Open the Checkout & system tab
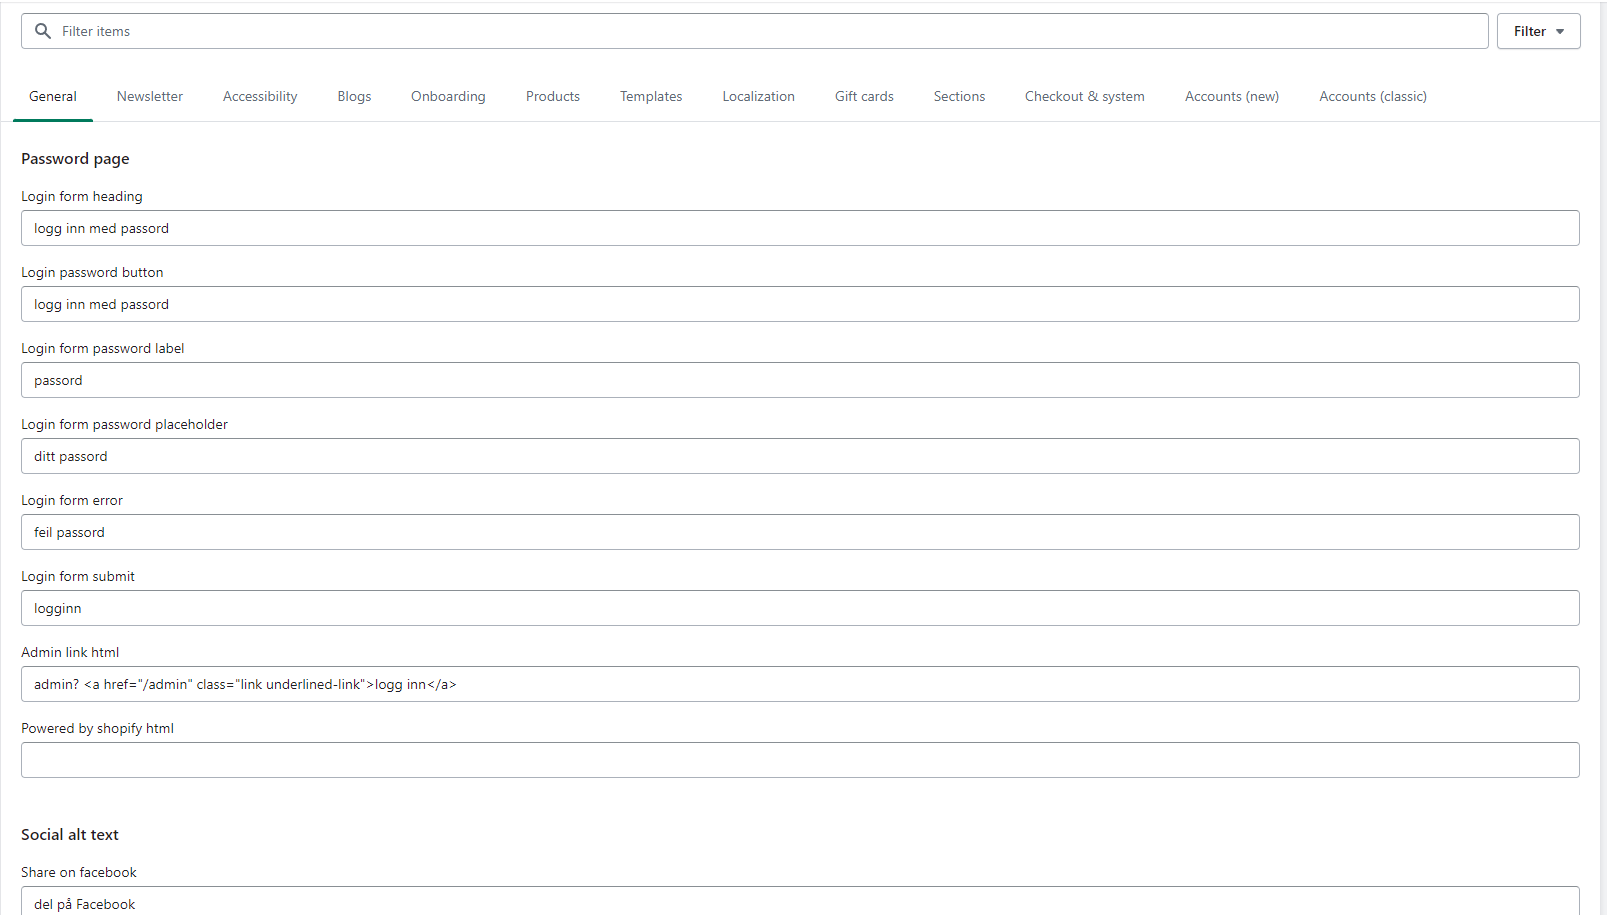Viewport: 1607px width, 915px height. [1085, 97]
